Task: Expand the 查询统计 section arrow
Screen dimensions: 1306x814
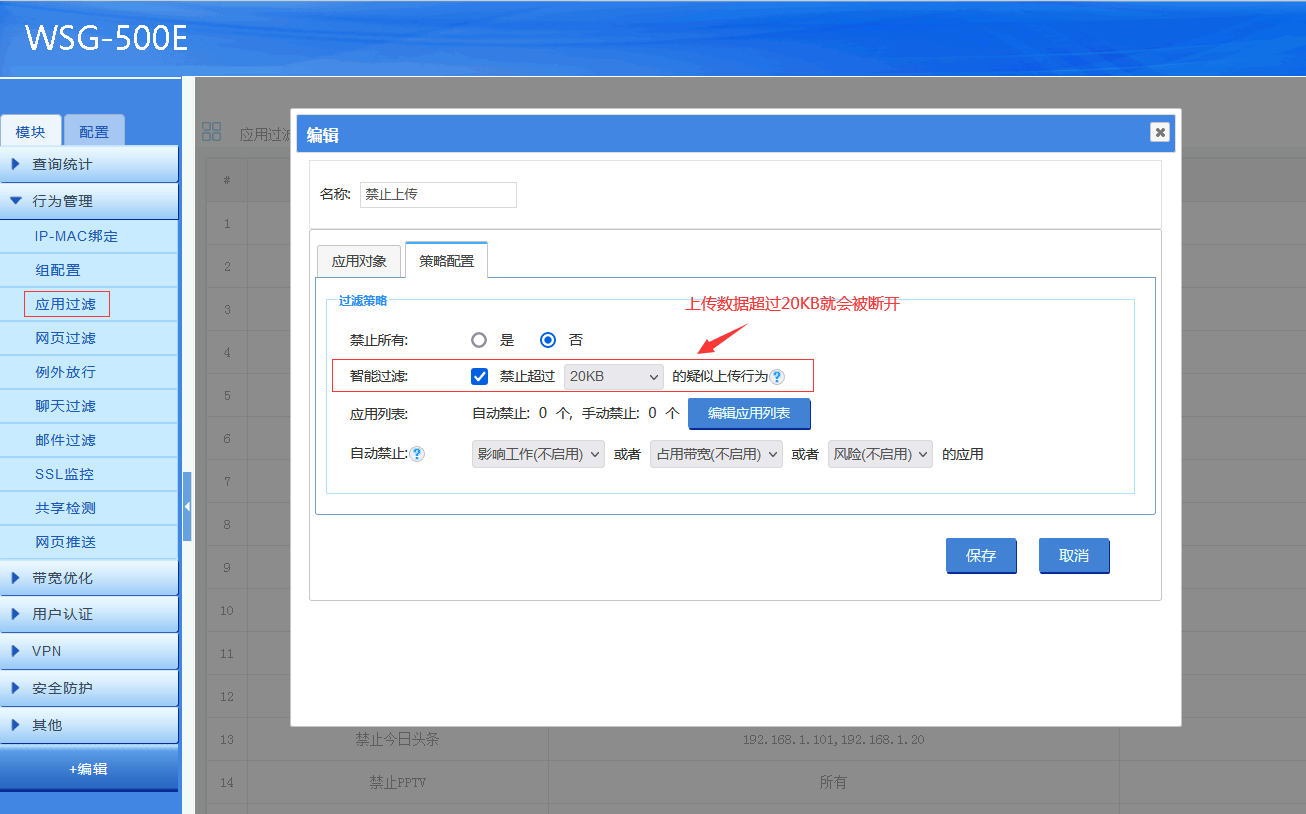Action: (x=16, y=164)
